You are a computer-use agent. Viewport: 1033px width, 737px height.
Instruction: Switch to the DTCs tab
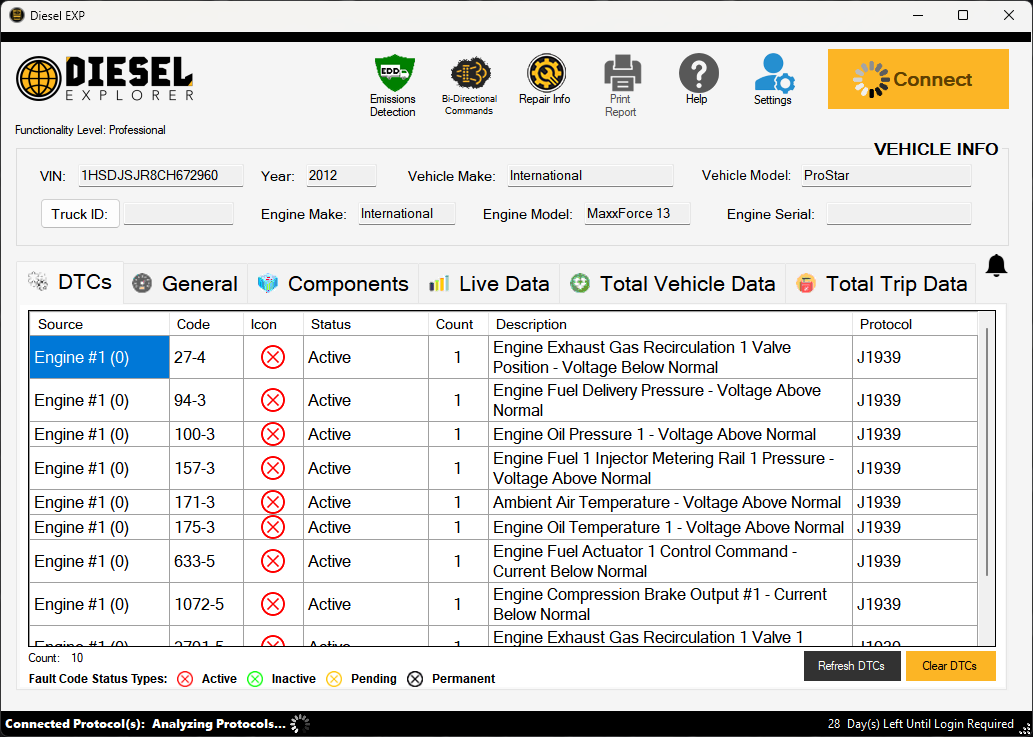[70, 283]
